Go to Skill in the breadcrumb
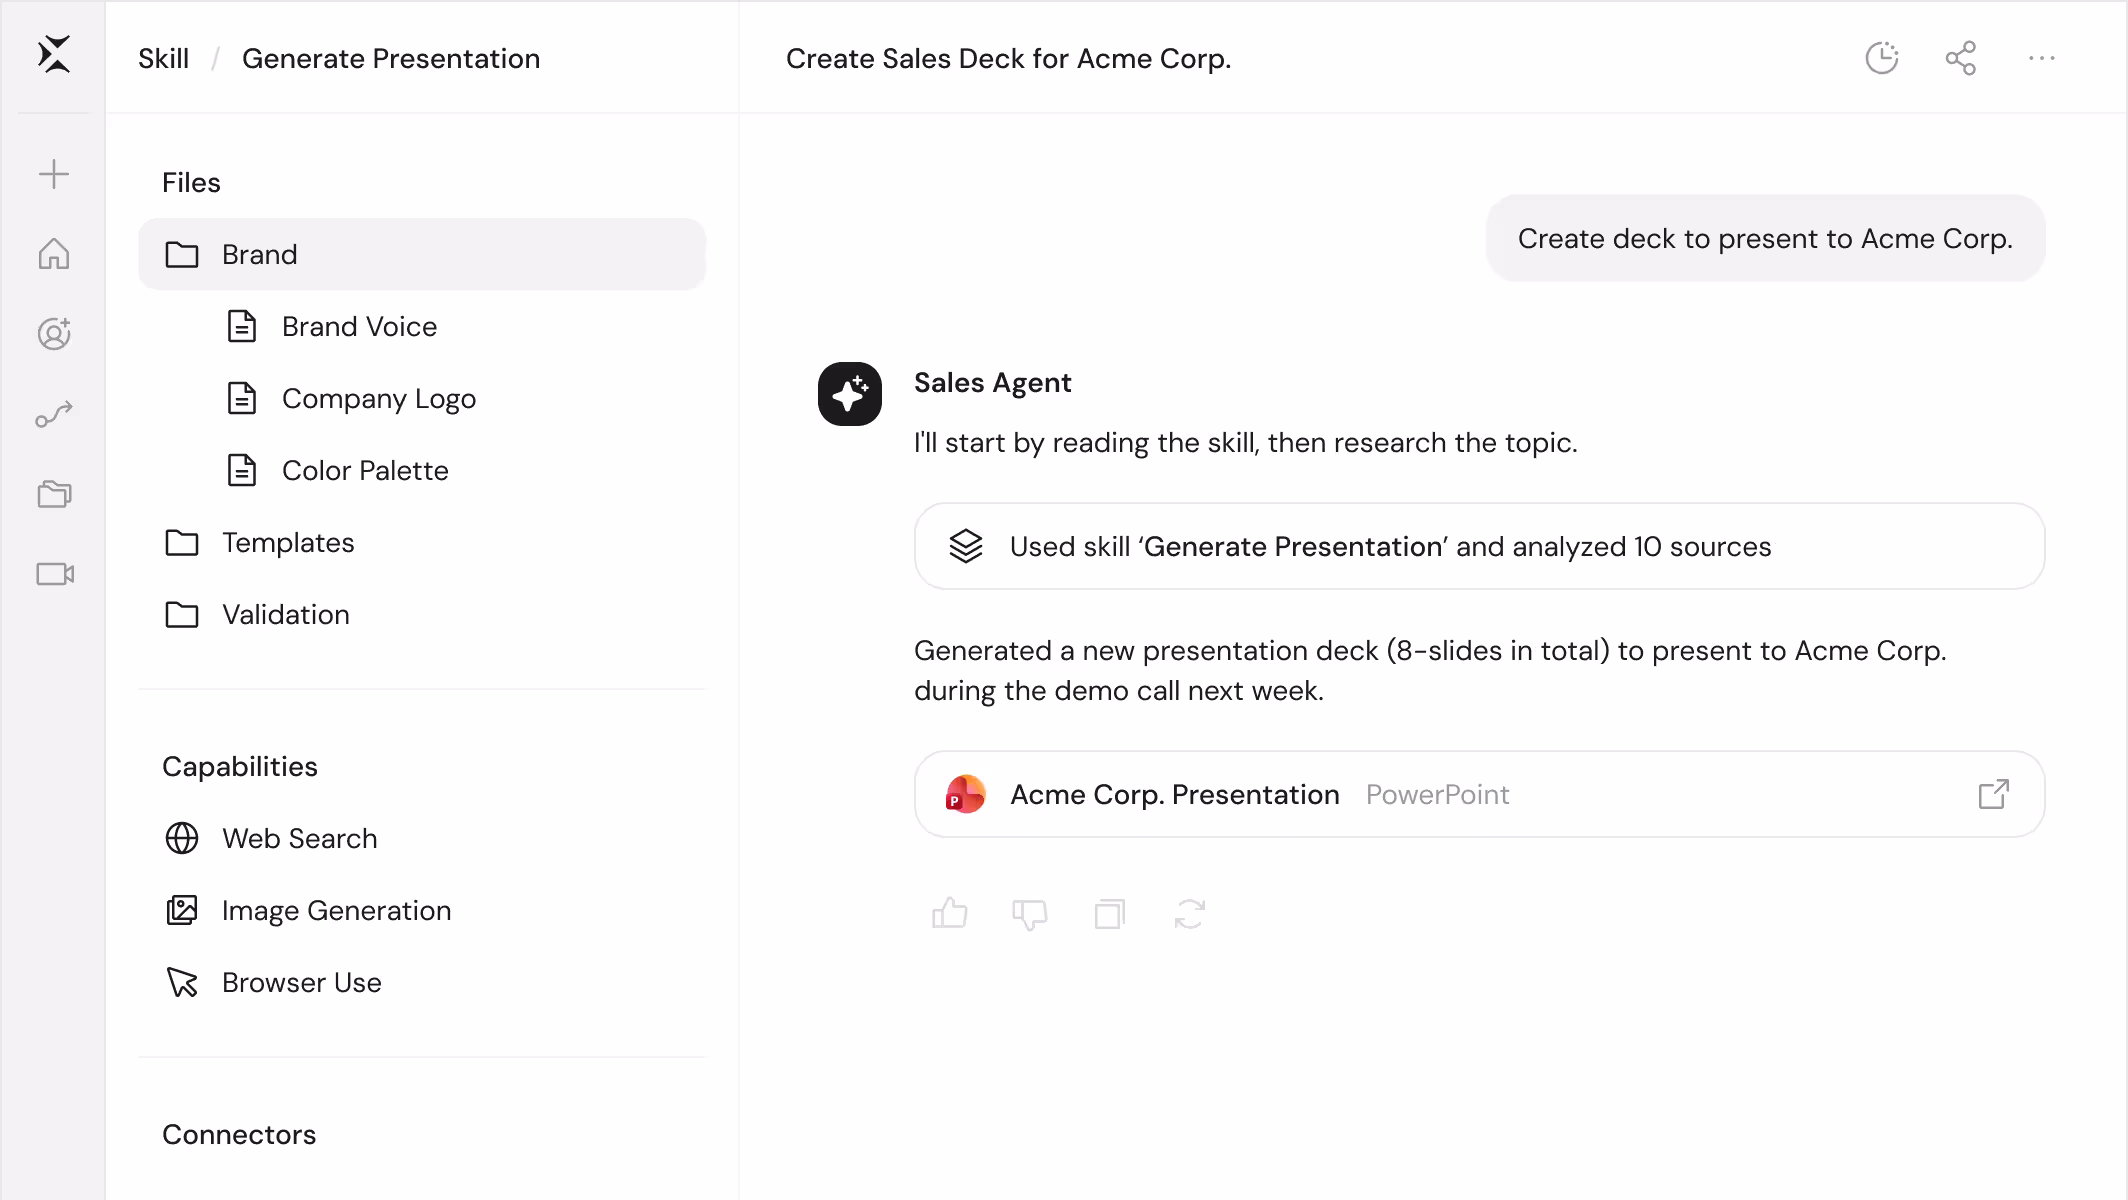The image size is (2128, 1200). point(164,58)
